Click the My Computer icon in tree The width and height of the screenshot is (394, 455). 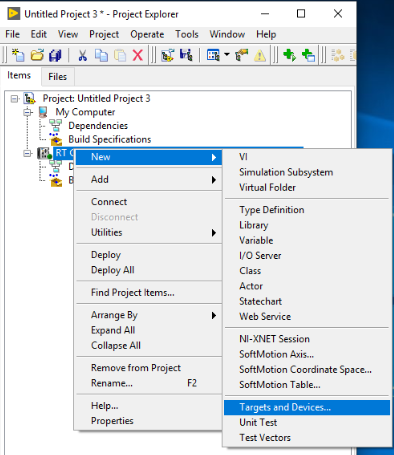[43, 112]
